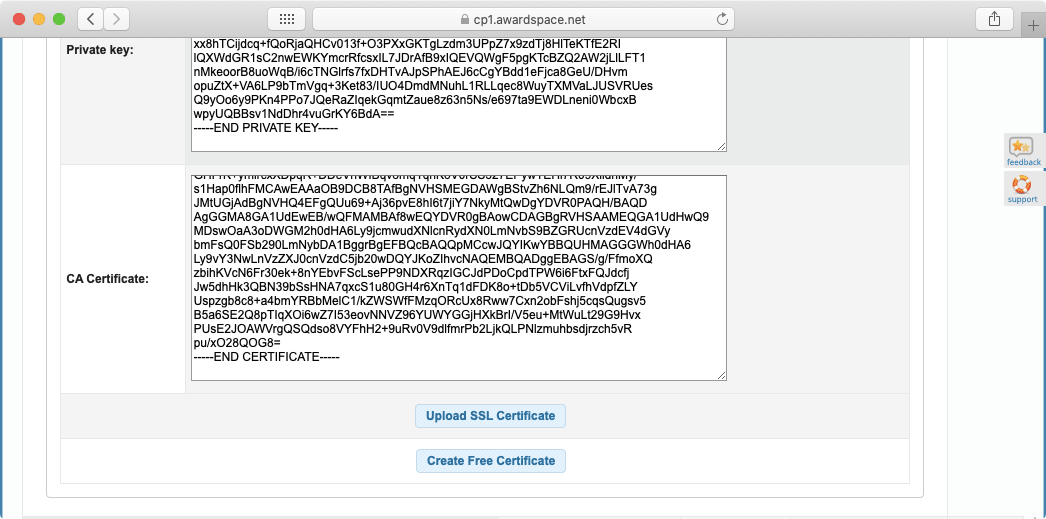Open the feedback widget
Viewport: 1046px width, 519px height.
tap(1022, 151)
